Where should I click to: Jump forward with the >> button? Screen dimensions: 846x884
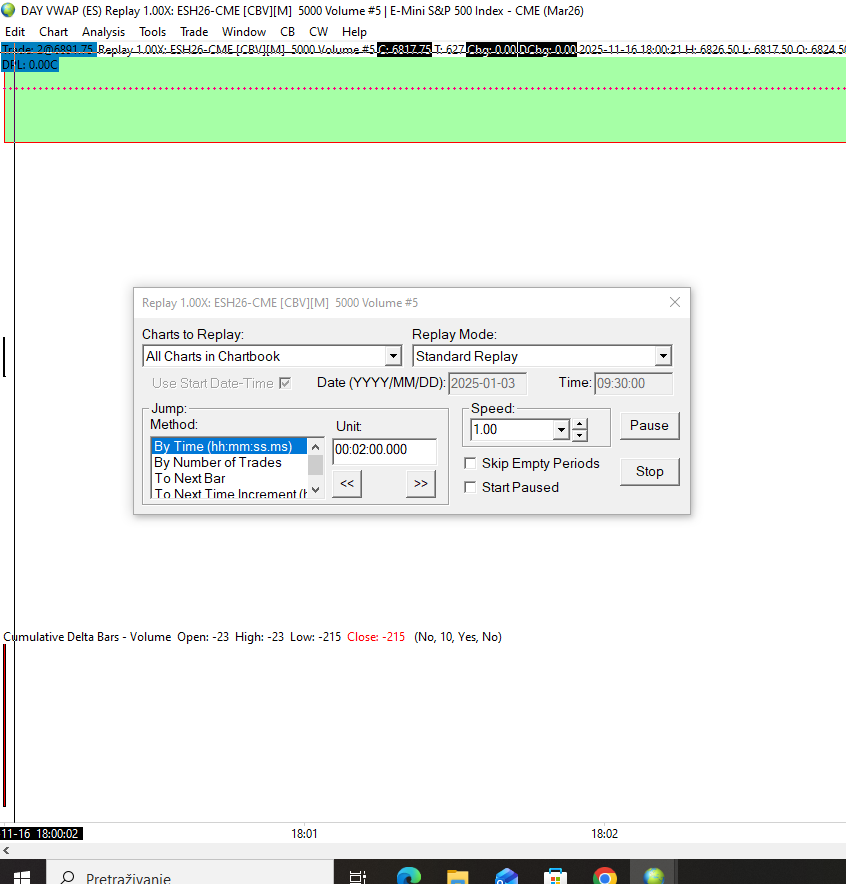(420, 484)
